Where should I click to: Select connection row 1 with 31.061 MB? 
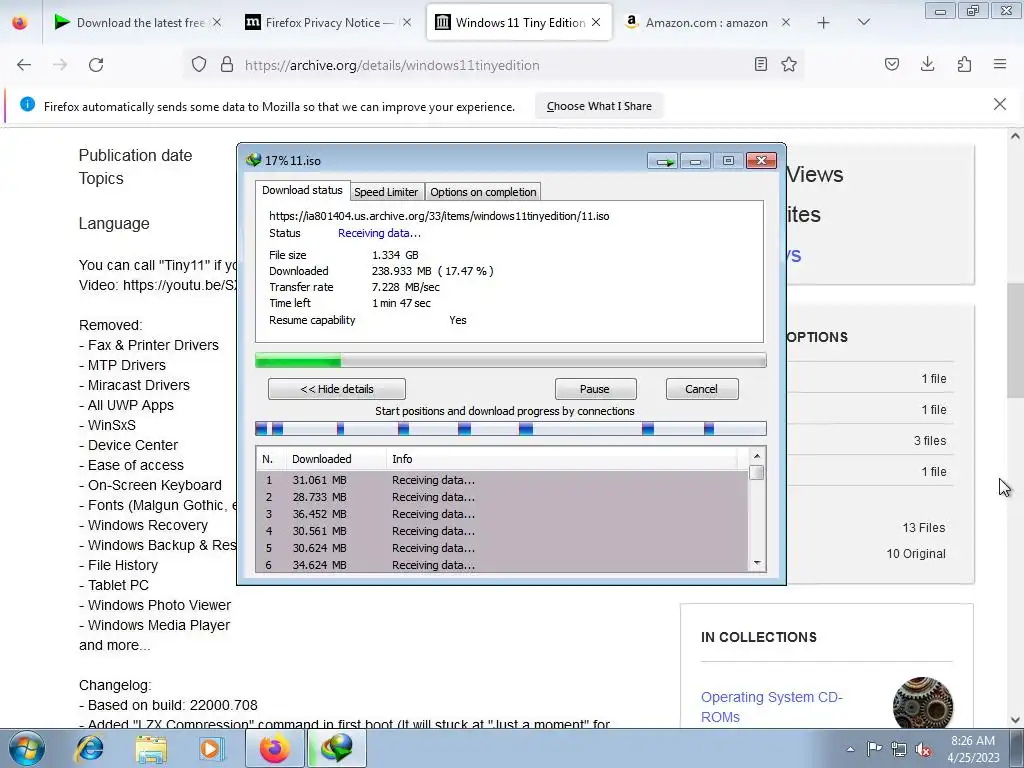click(x=502, y=480)
